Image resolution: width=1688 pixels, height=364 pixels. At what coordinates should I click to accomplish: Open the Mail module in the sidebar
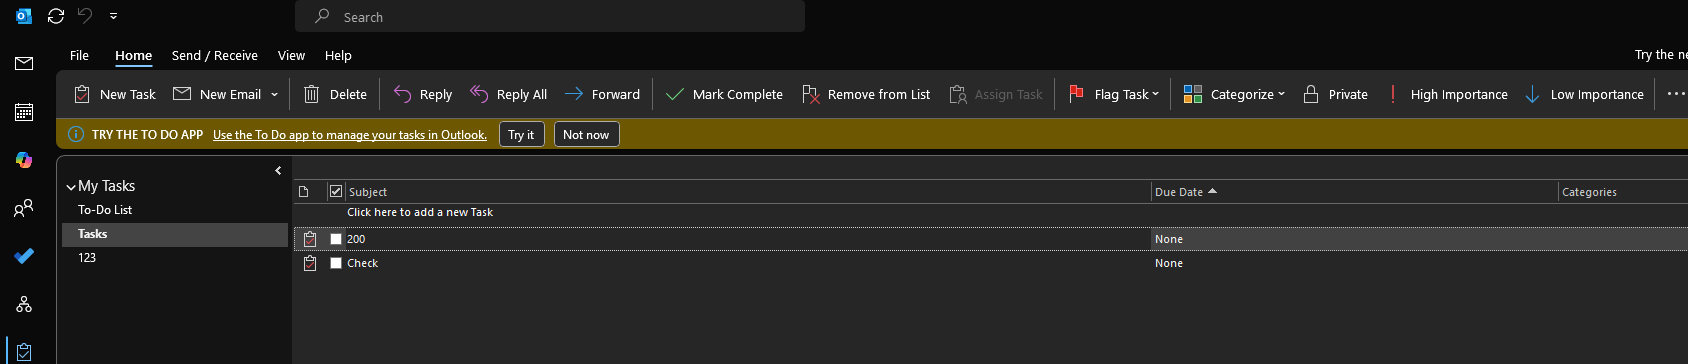click(x=24, y=64)
